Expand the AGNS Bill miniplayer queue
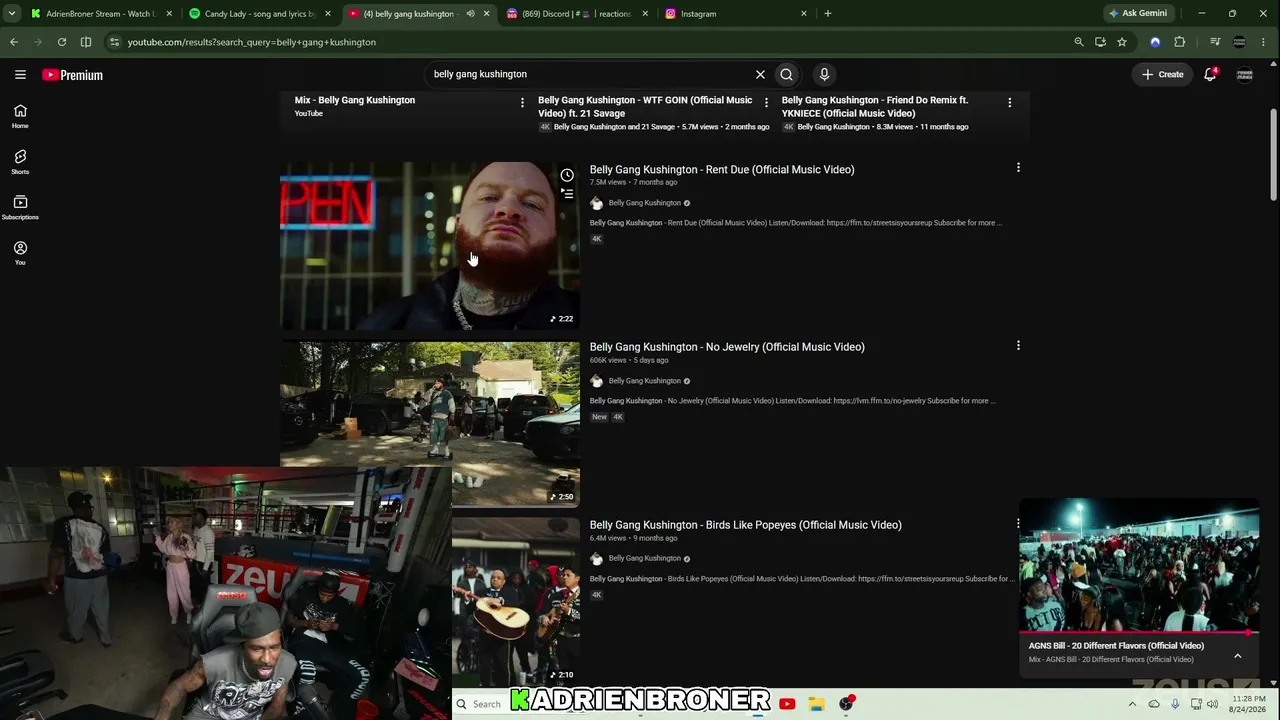This screenshot has width=1280, height=720. pyautogui.click(x=1237, y=656)
